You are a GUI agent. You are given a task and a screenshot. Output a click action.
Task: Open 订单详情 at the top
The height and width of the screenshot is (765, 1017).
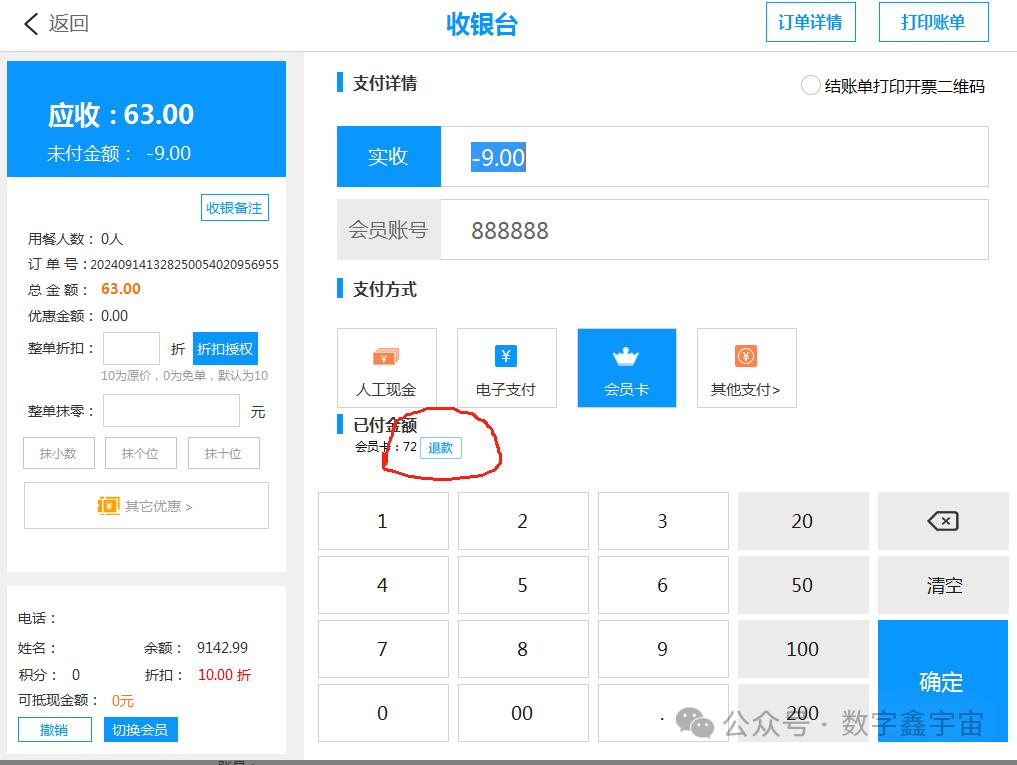(x=810, y=21)
